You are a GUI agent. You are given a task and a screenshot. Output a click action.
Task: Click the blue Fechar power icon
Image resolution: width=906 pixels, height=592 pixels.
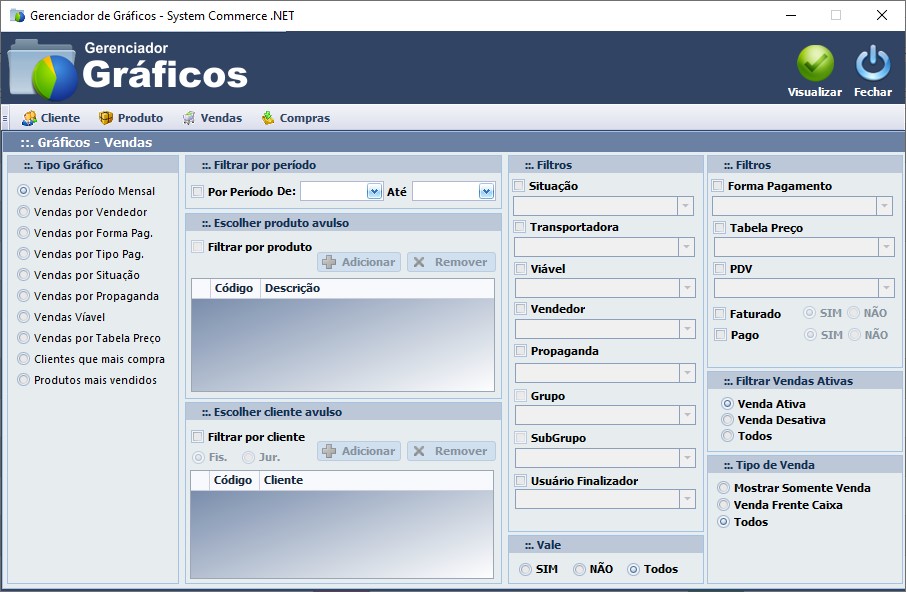[872, 64]
